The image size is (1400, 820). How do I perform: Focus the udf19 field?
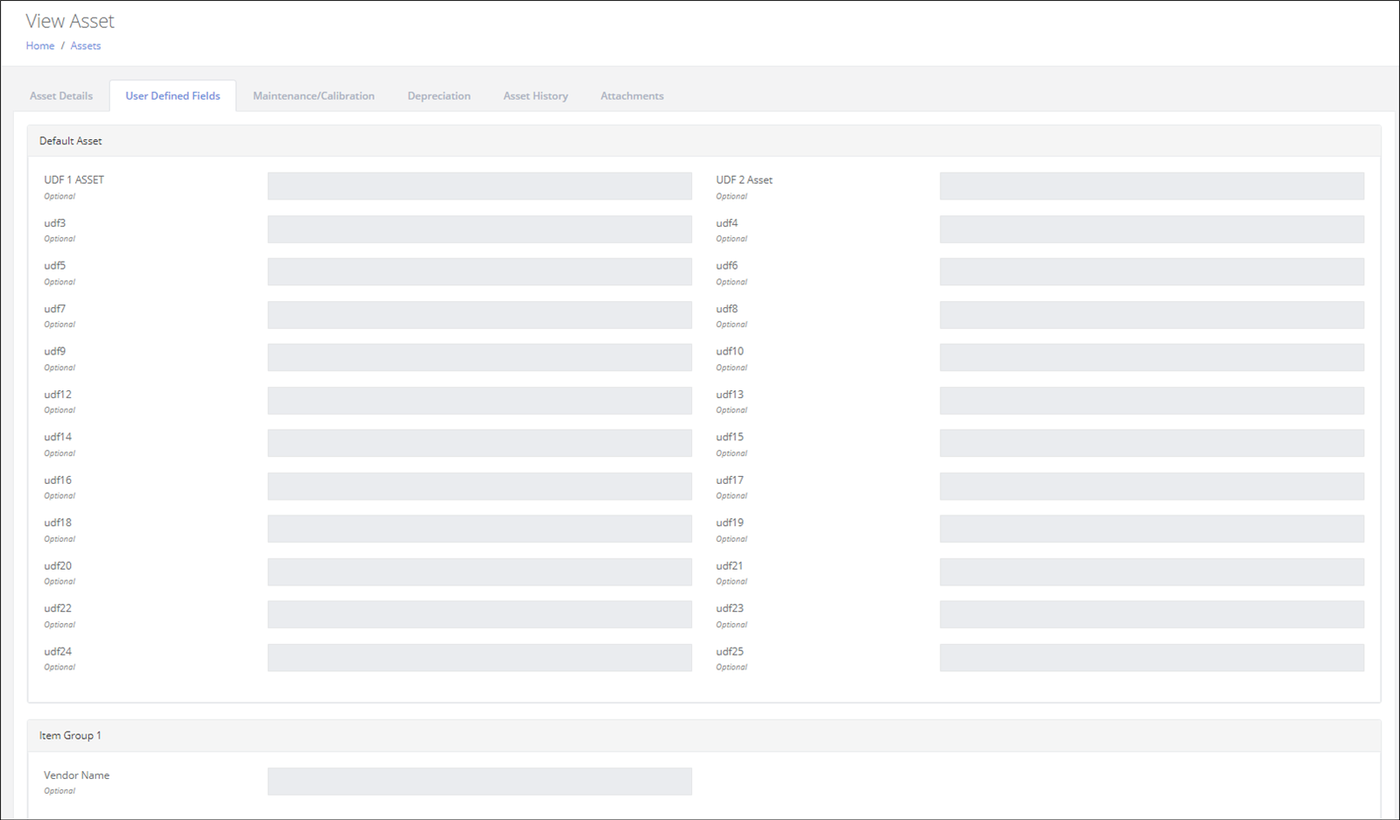point(1152,529)
